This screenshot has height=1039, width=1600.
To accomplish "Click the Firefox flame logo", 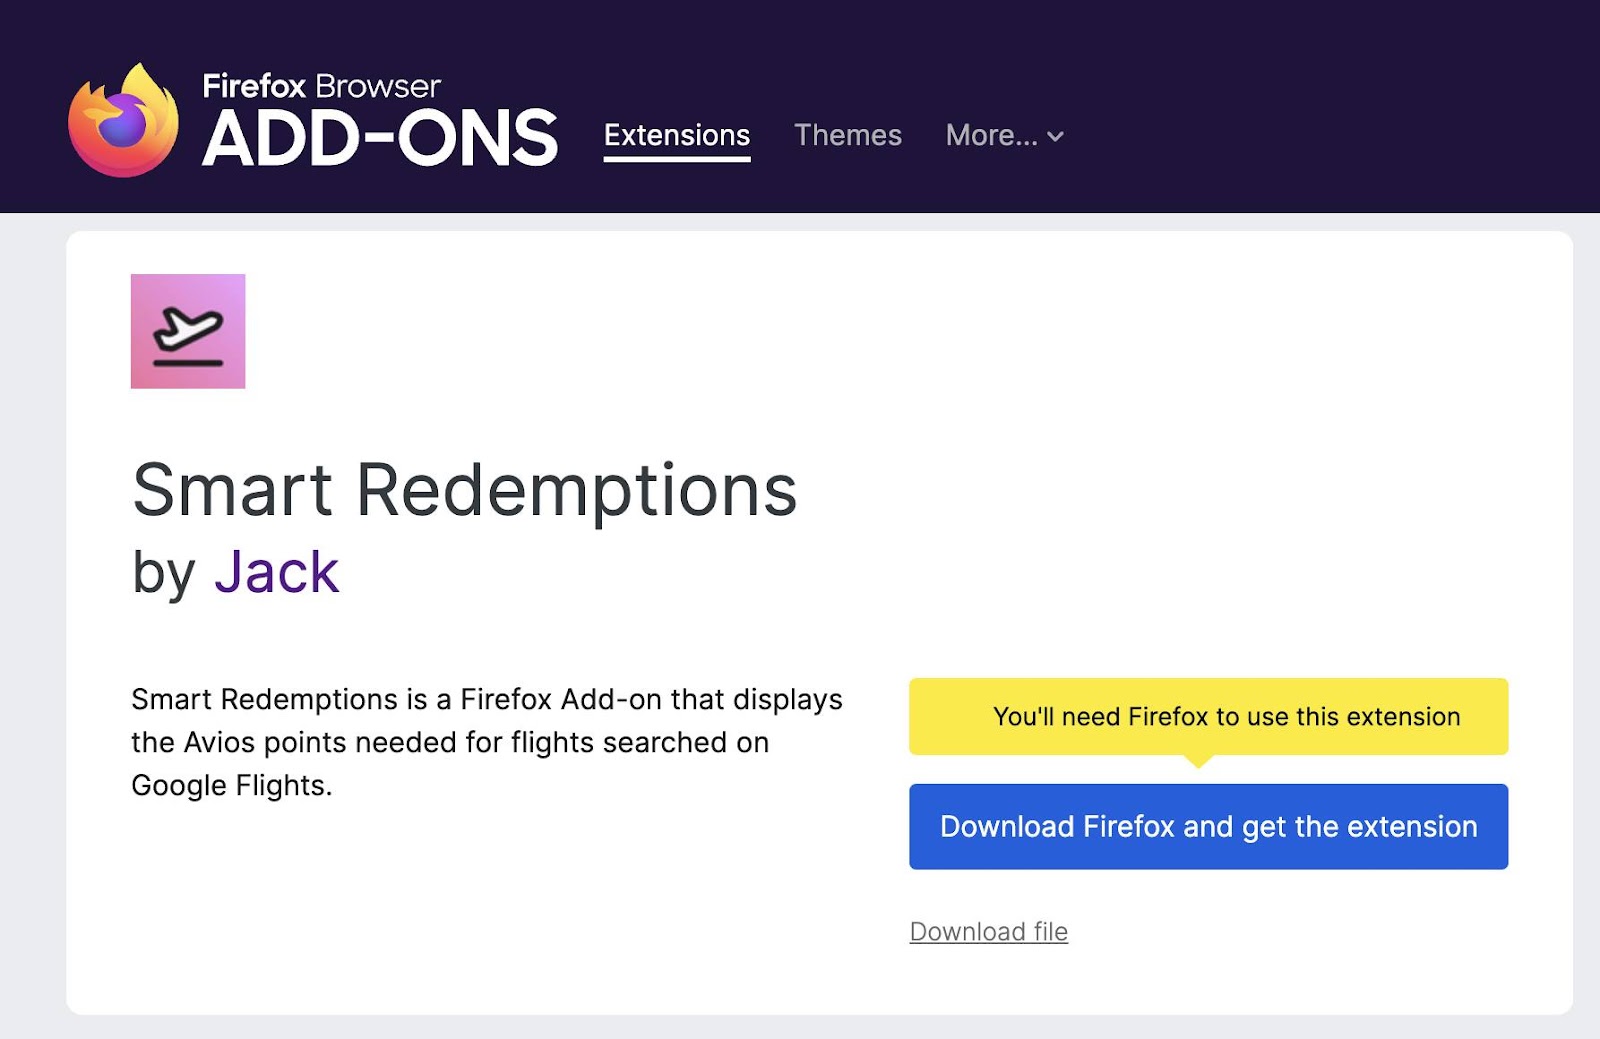I will pyautogui.click(x=124, y=120).
